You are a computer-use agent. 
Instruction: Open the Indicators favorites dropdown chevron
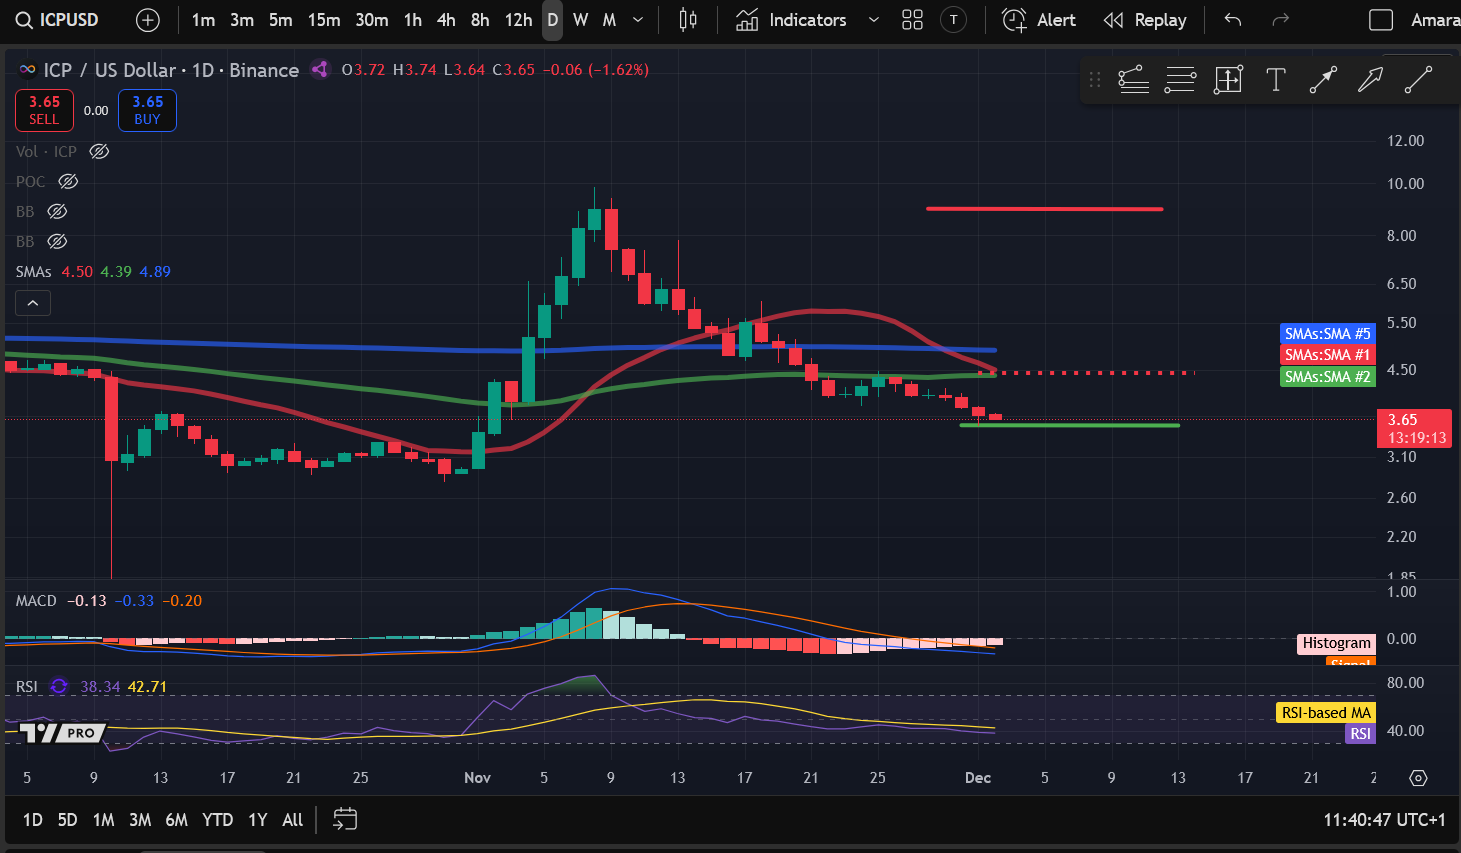pyautogui.click(x=873, y=20)
